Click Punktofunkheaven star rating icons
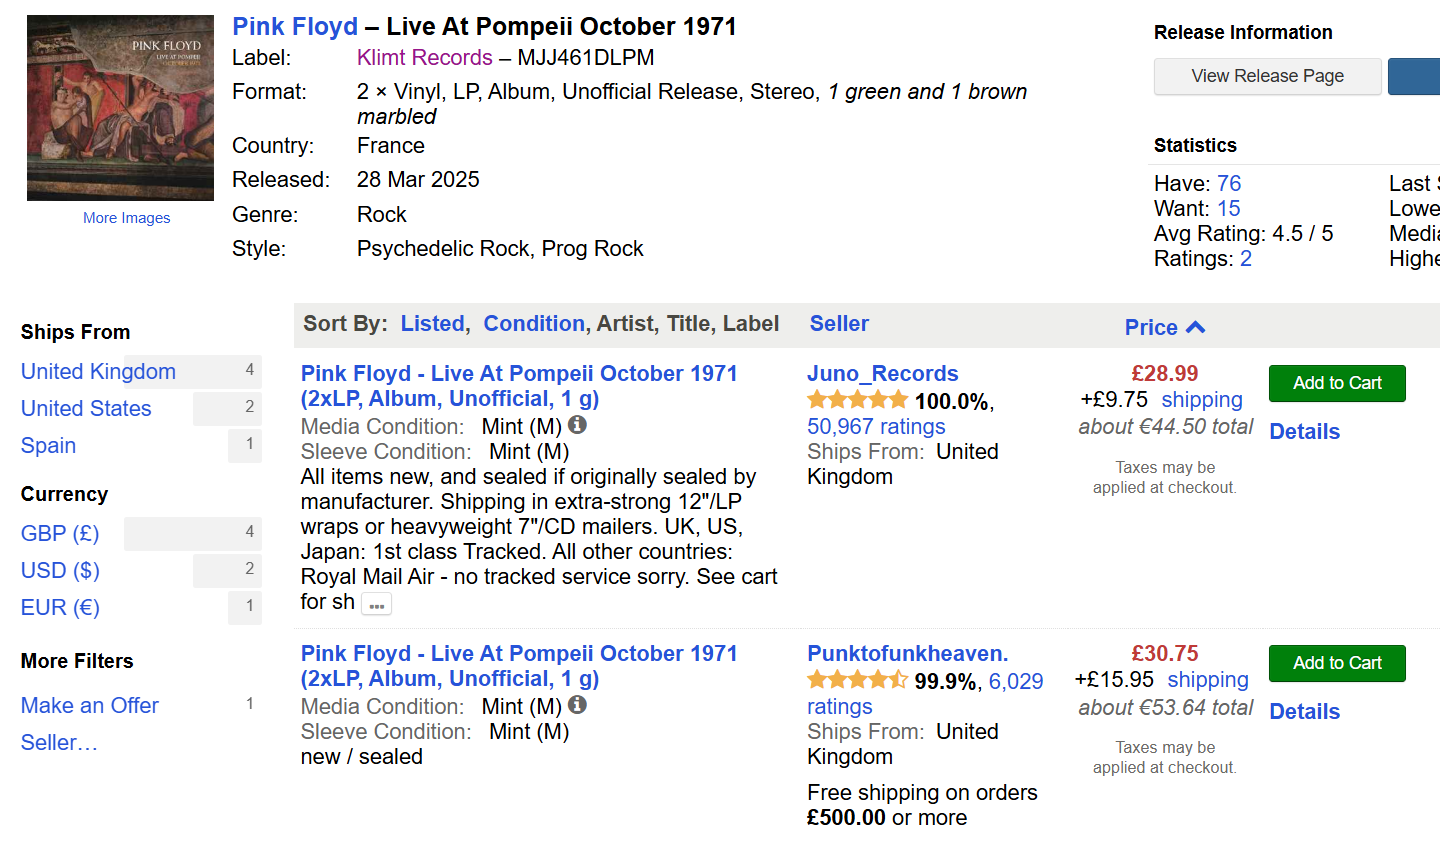Screen dimensions: 1440x855 click(x=857, y=681)
